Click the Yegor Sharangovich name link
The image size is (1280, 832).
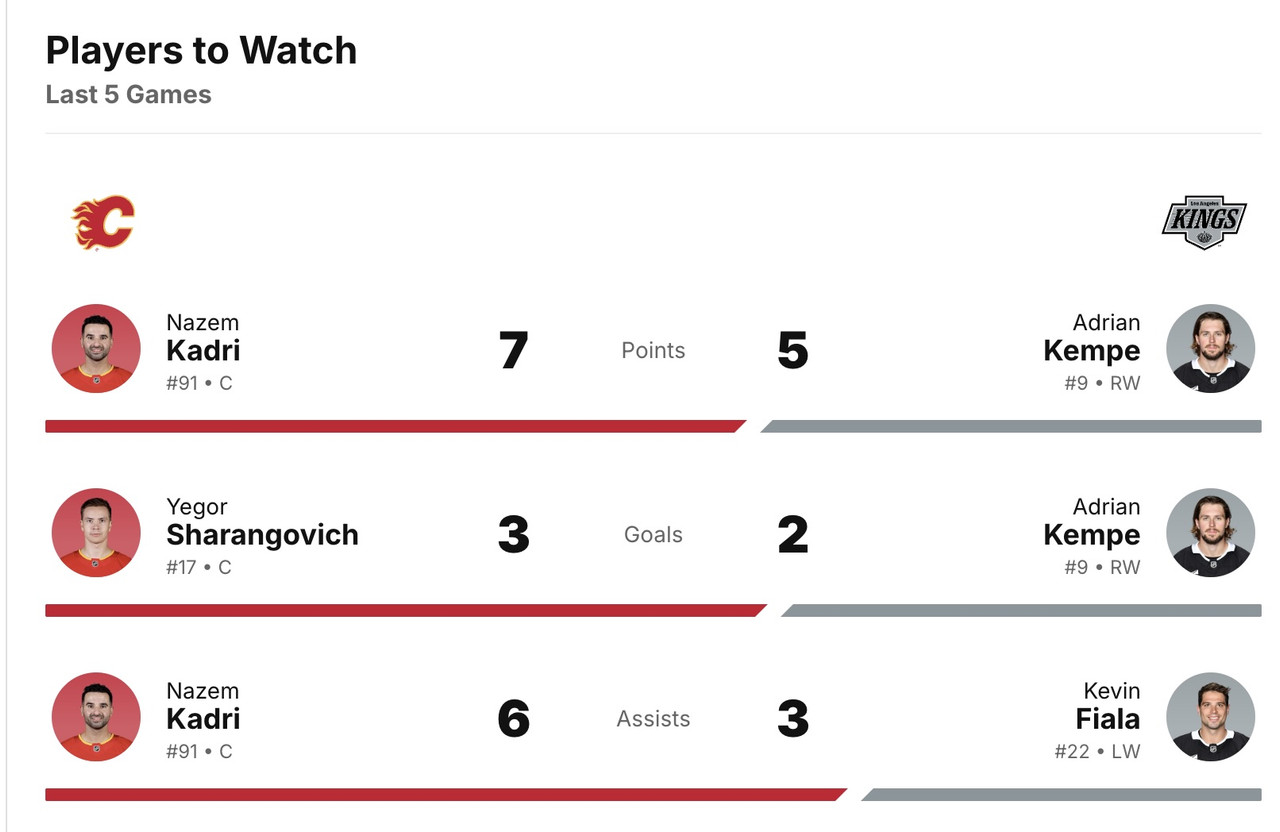pyautogui.click(x=262, y=534)
